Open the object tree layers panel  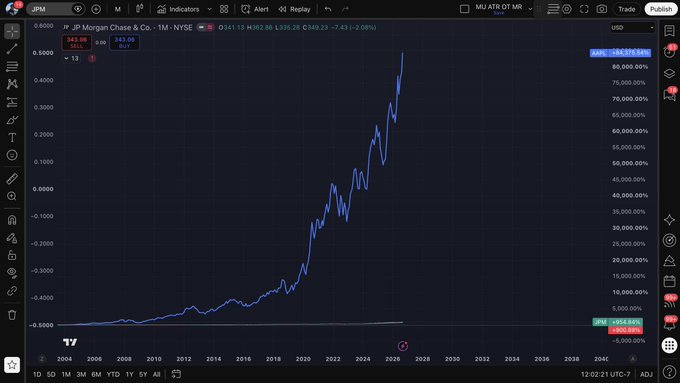(669, 73)
